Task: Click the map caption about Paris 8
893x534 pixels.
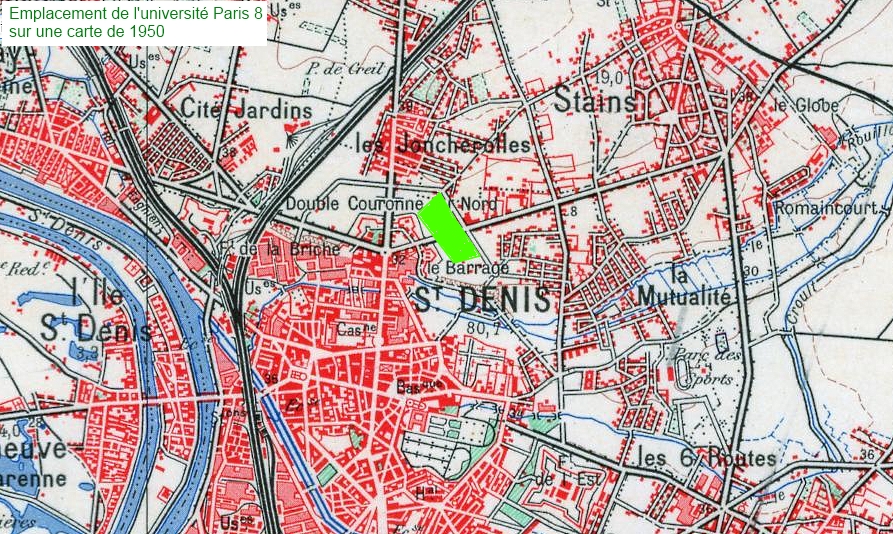Action: click(x=134, y=23)
